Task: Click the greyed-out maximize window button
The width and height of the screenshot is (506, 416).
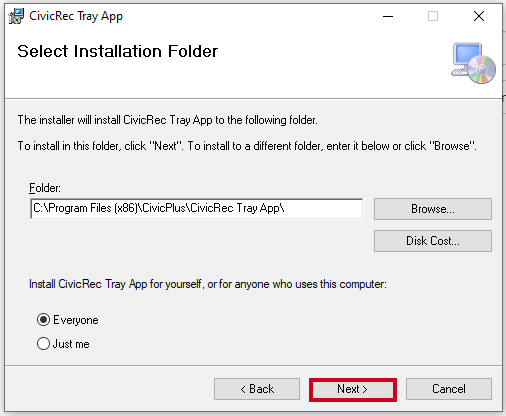Action: click(433, 16)
